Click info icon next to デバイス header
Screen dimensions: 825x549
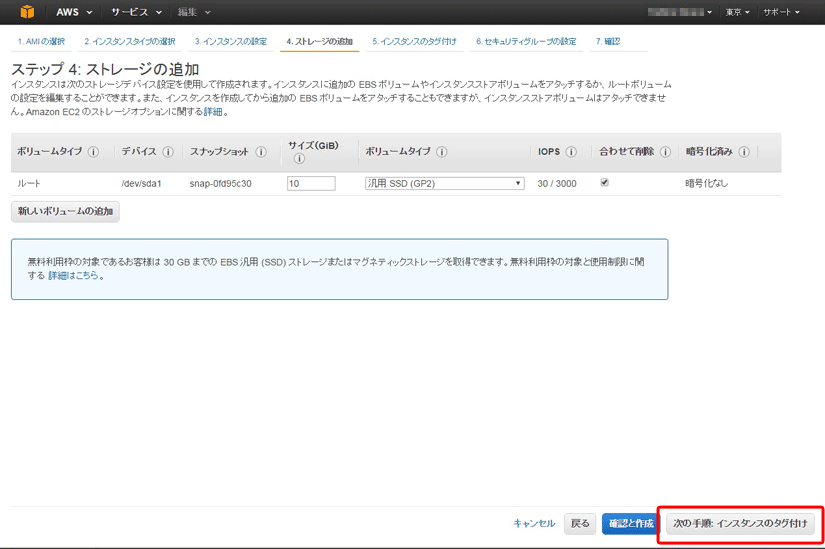point(168,152)
